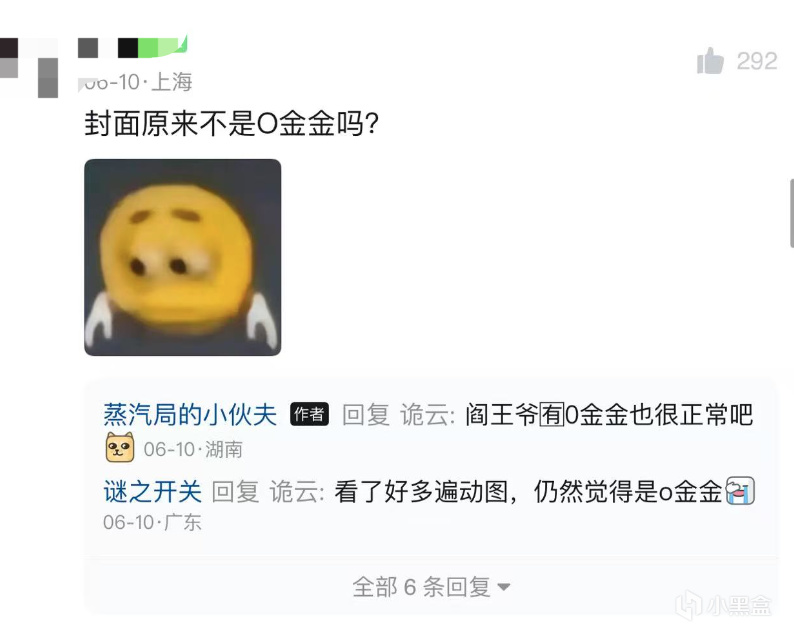Click 诡云 mention in first reply
This screenshot has height=636, width=794.
[424, 415]
